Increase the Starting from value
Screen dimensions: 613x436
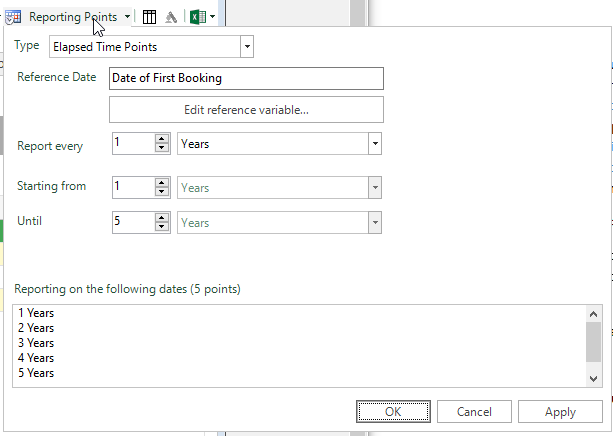[161, 182]
